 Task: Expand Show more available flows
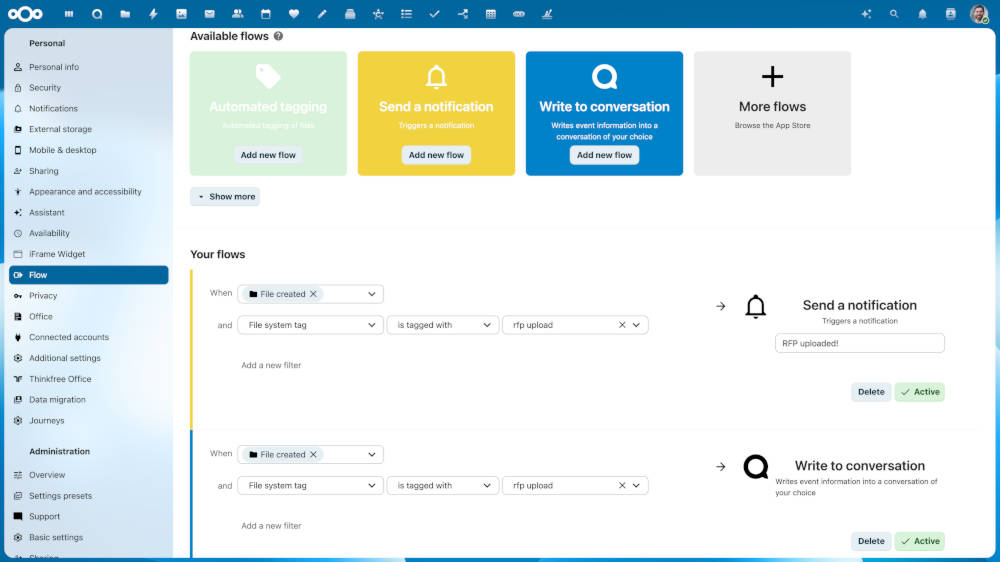pos(225,196)
